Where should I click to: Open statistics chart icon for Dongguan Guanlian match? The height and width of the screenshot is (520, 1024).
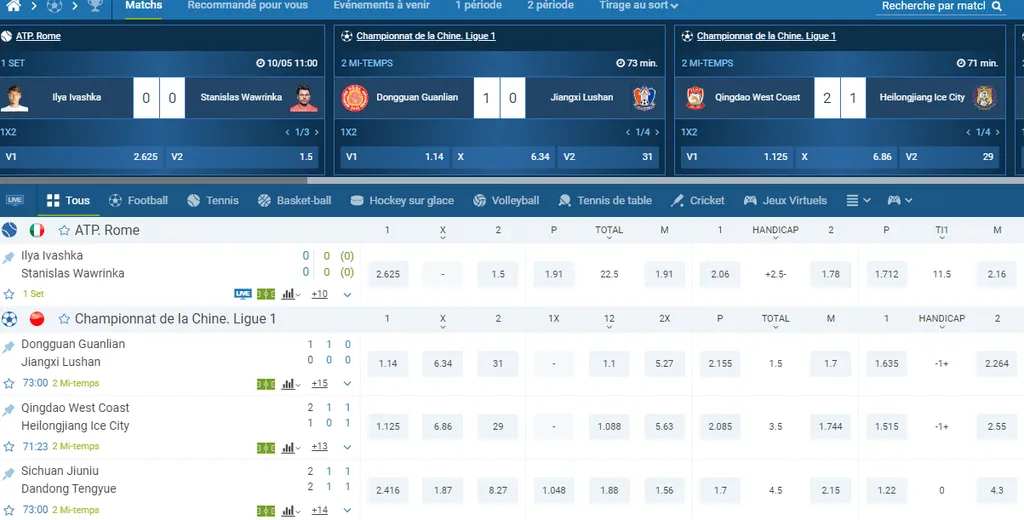coord(289,384)
